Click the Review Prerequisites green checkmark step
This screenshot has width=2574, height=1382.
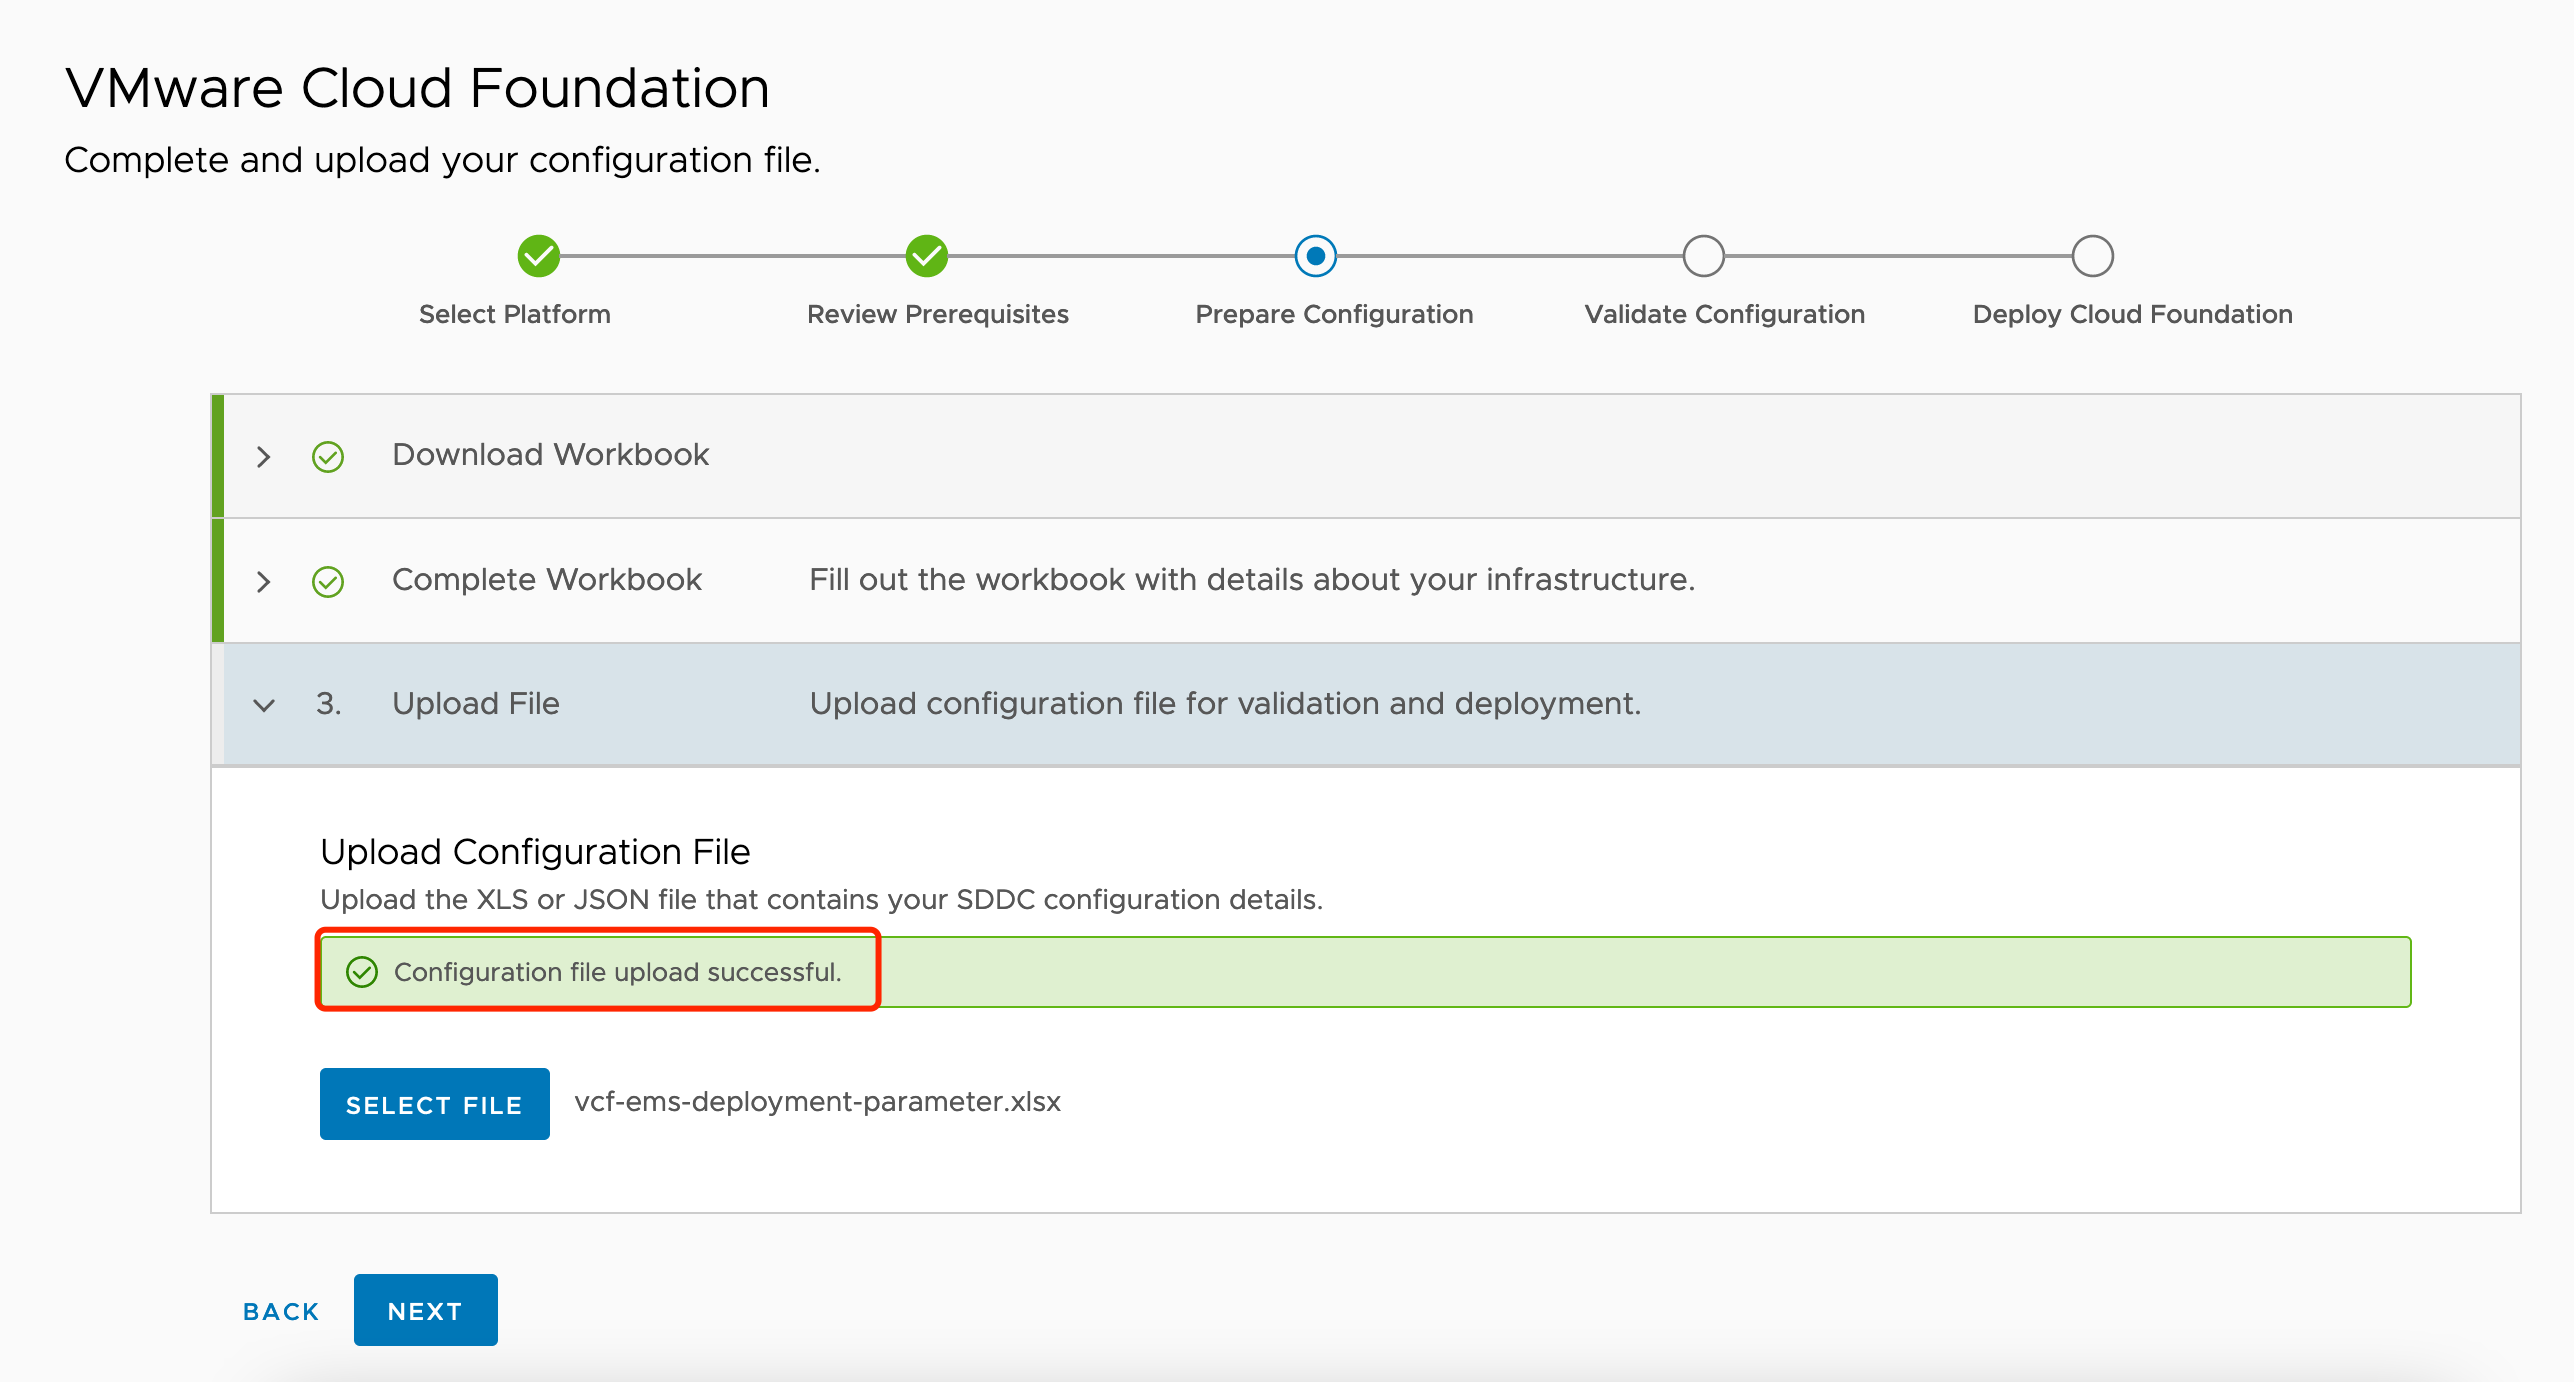(x=927, y=256)
